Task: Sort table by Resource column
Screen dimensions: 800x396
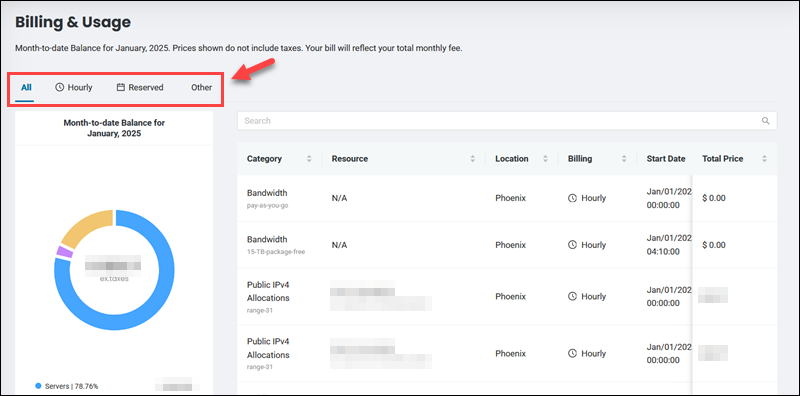Action: [x=472, y=159]
